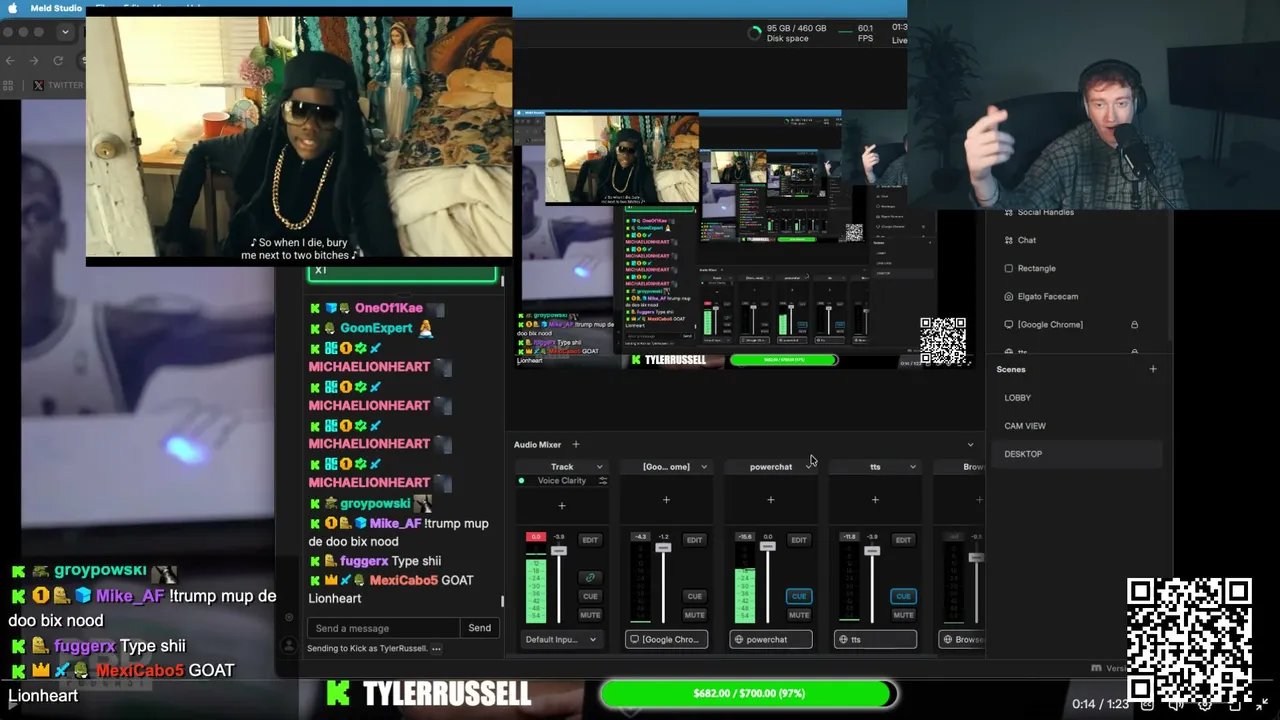Image resolution: width=1280 pixels, height=720 pixels.
Task: Open the Track channel dropdown
Action: point(600,467)
